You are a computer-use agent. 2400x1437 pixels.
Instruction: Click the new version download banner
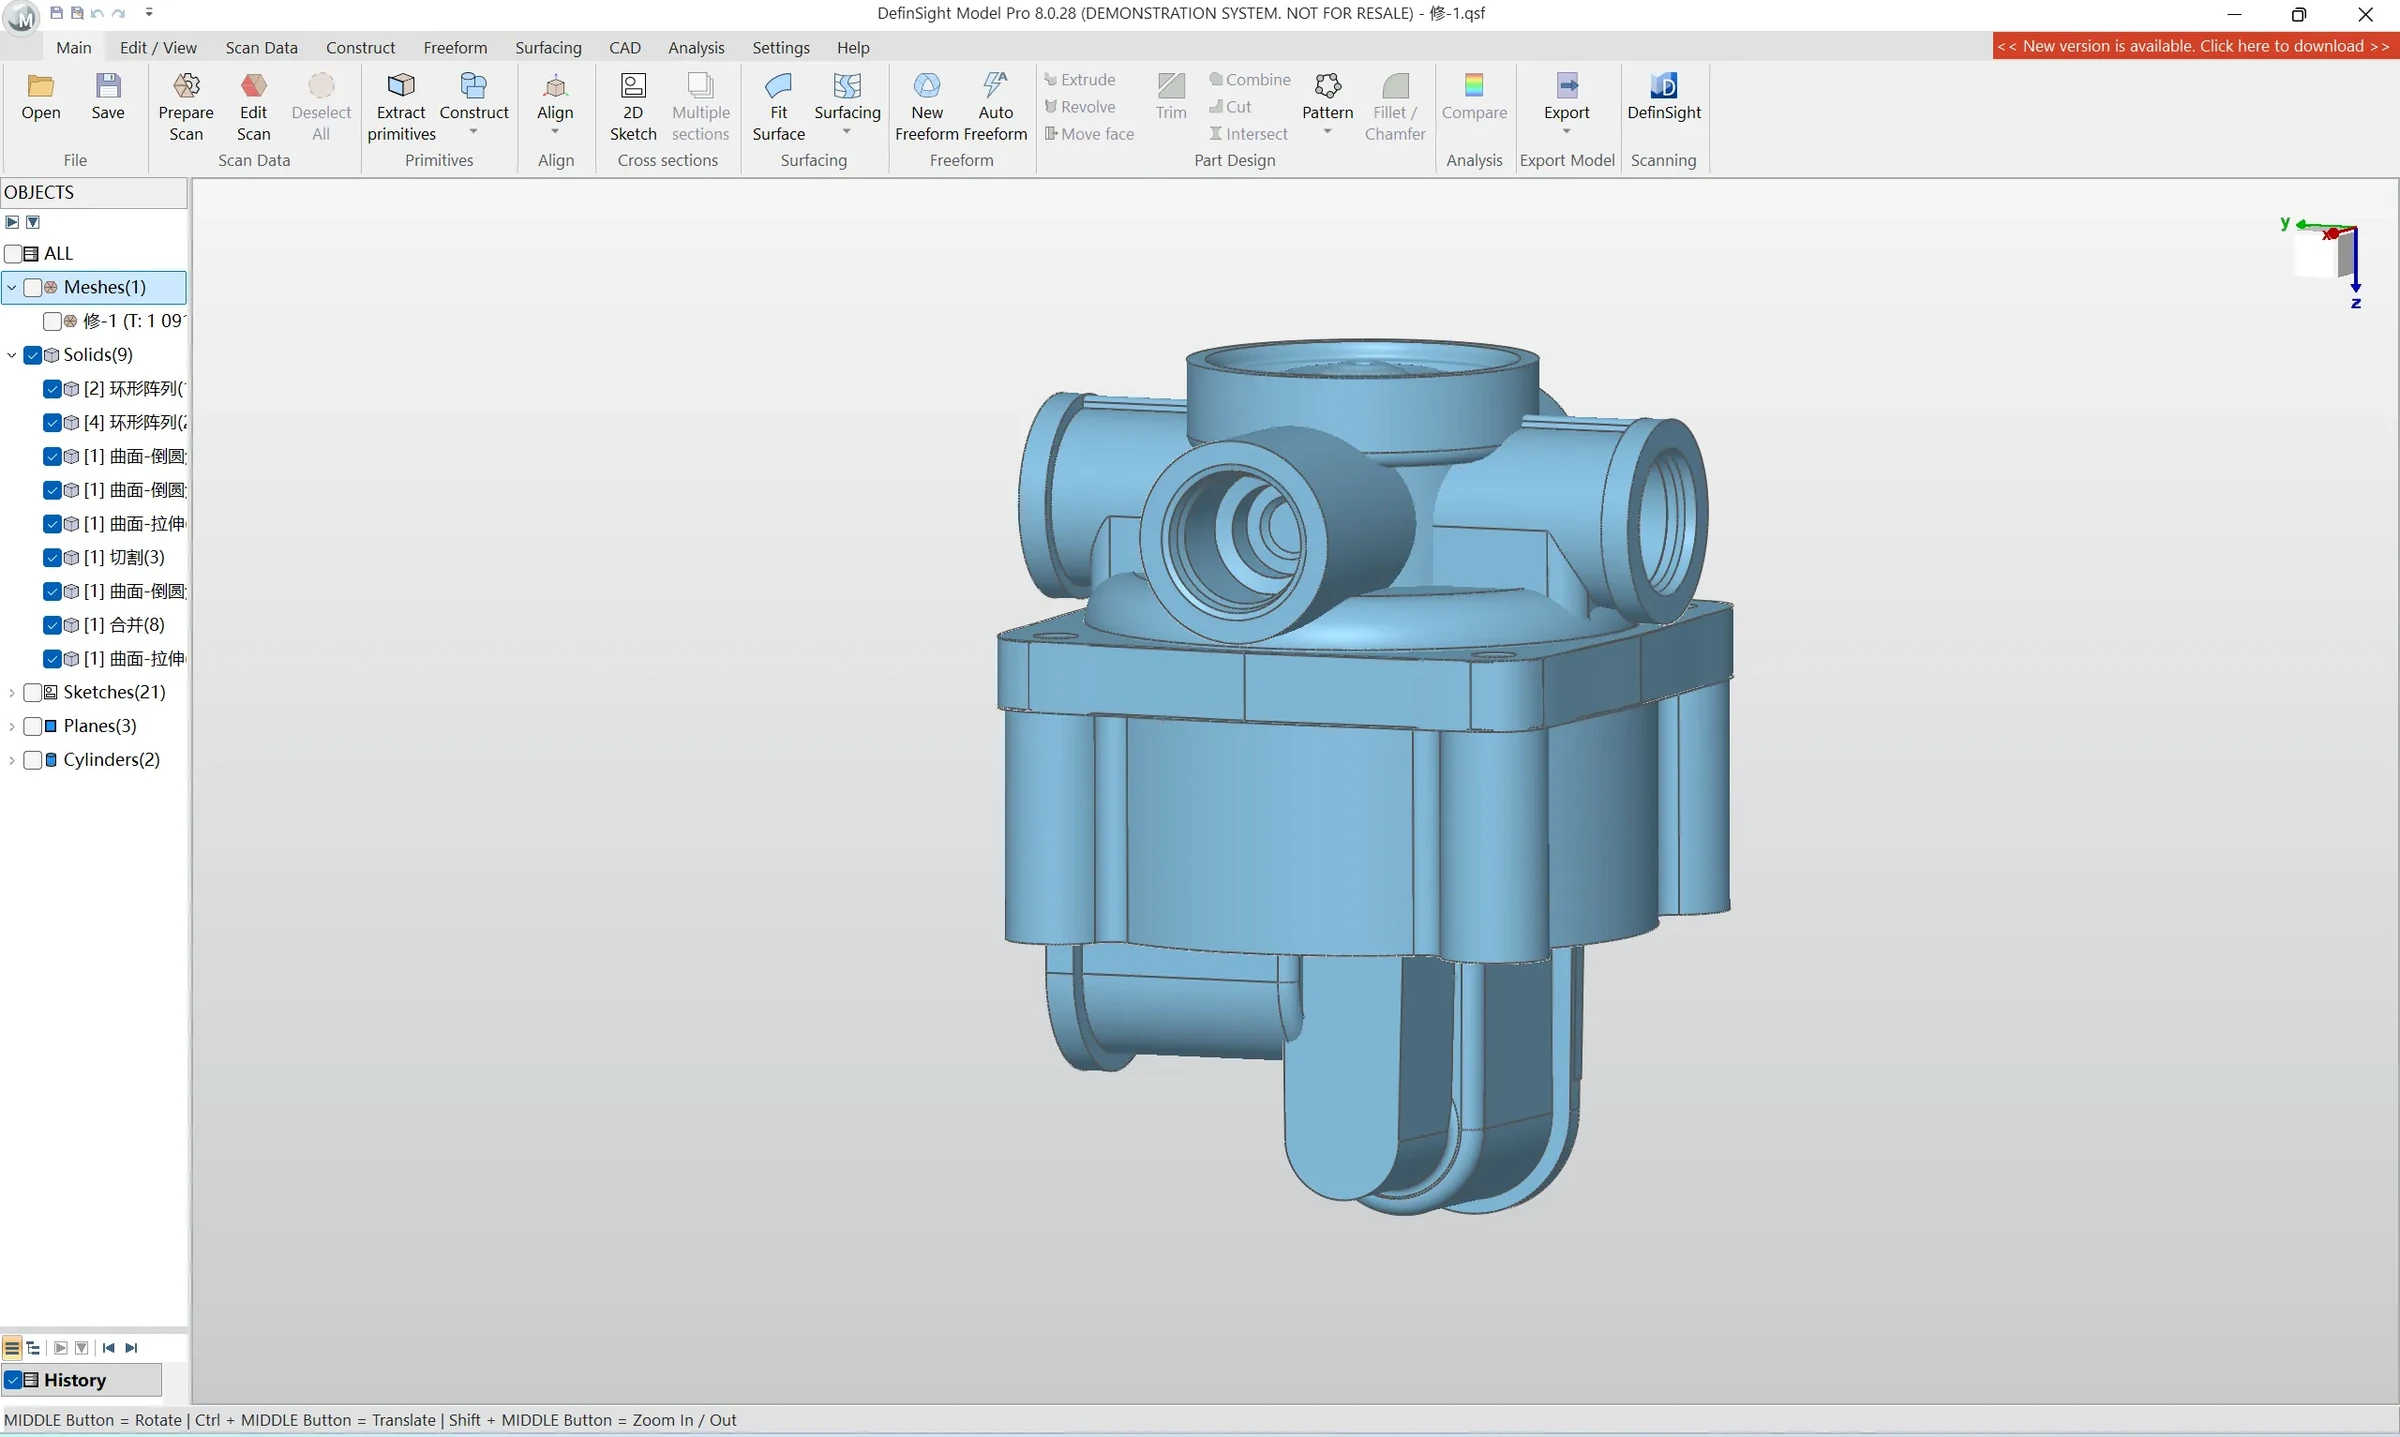pos(2195,46)
